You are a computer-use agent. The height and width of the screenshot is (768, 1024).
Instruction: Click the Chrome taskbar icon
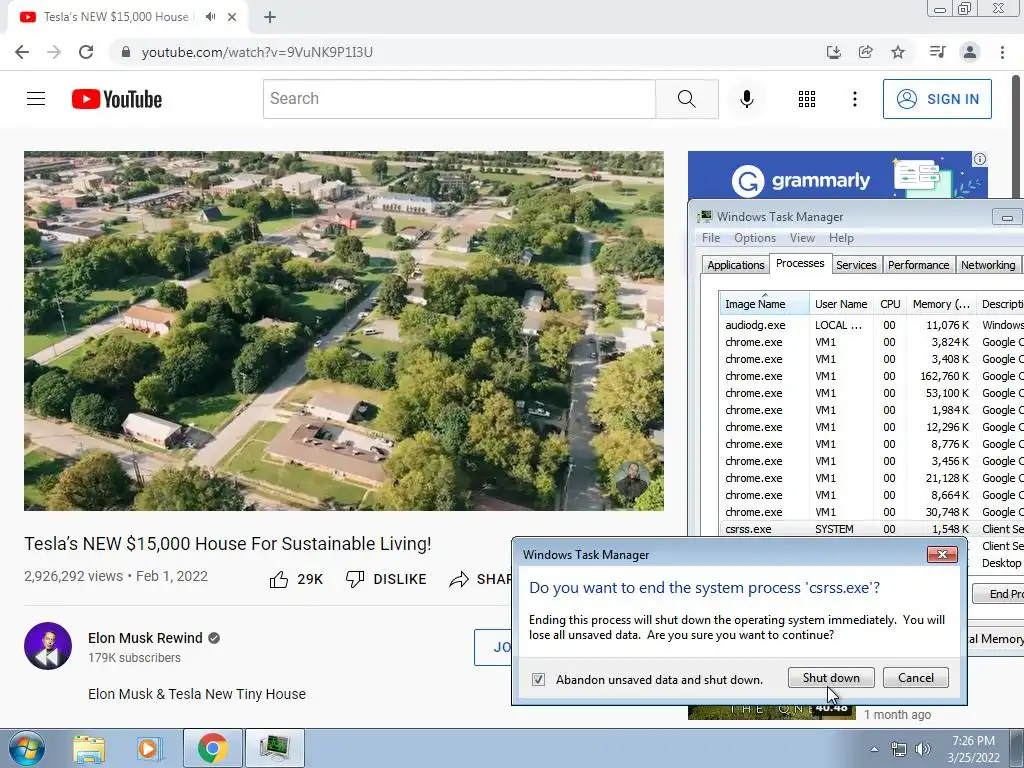pos(212,748)
